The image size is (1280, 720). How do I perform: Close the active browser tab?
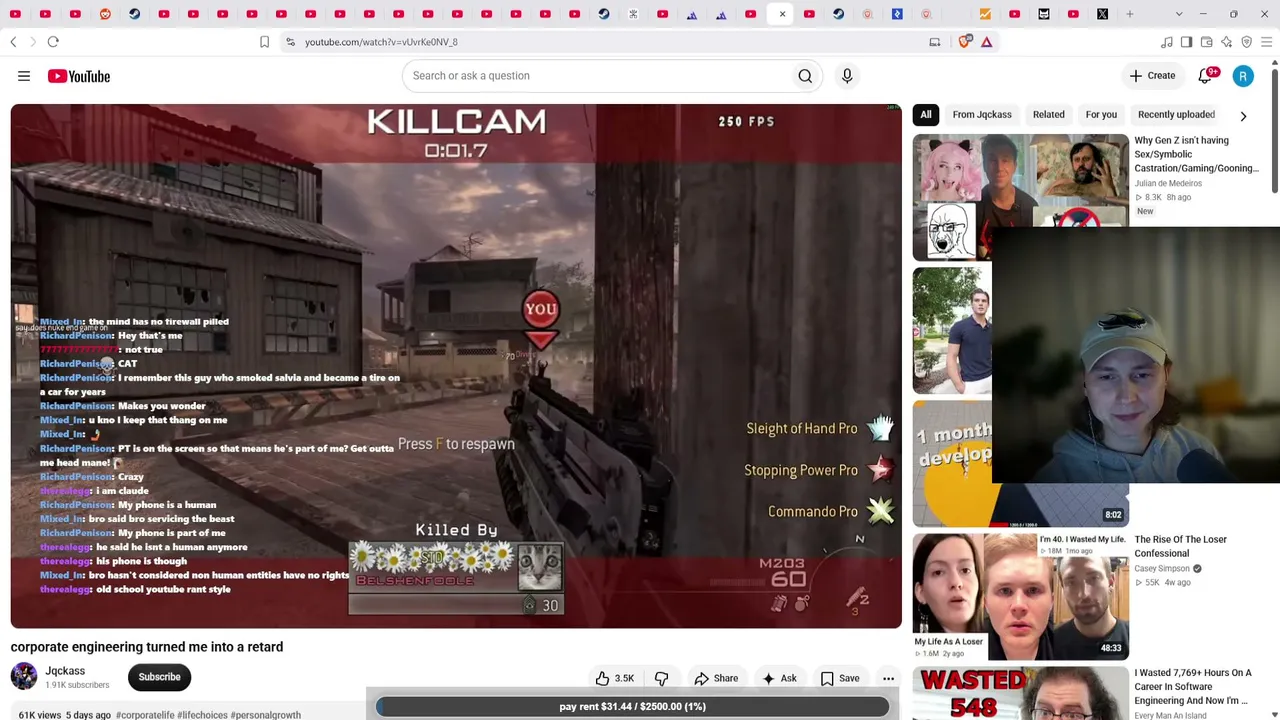tap(782, 14)
